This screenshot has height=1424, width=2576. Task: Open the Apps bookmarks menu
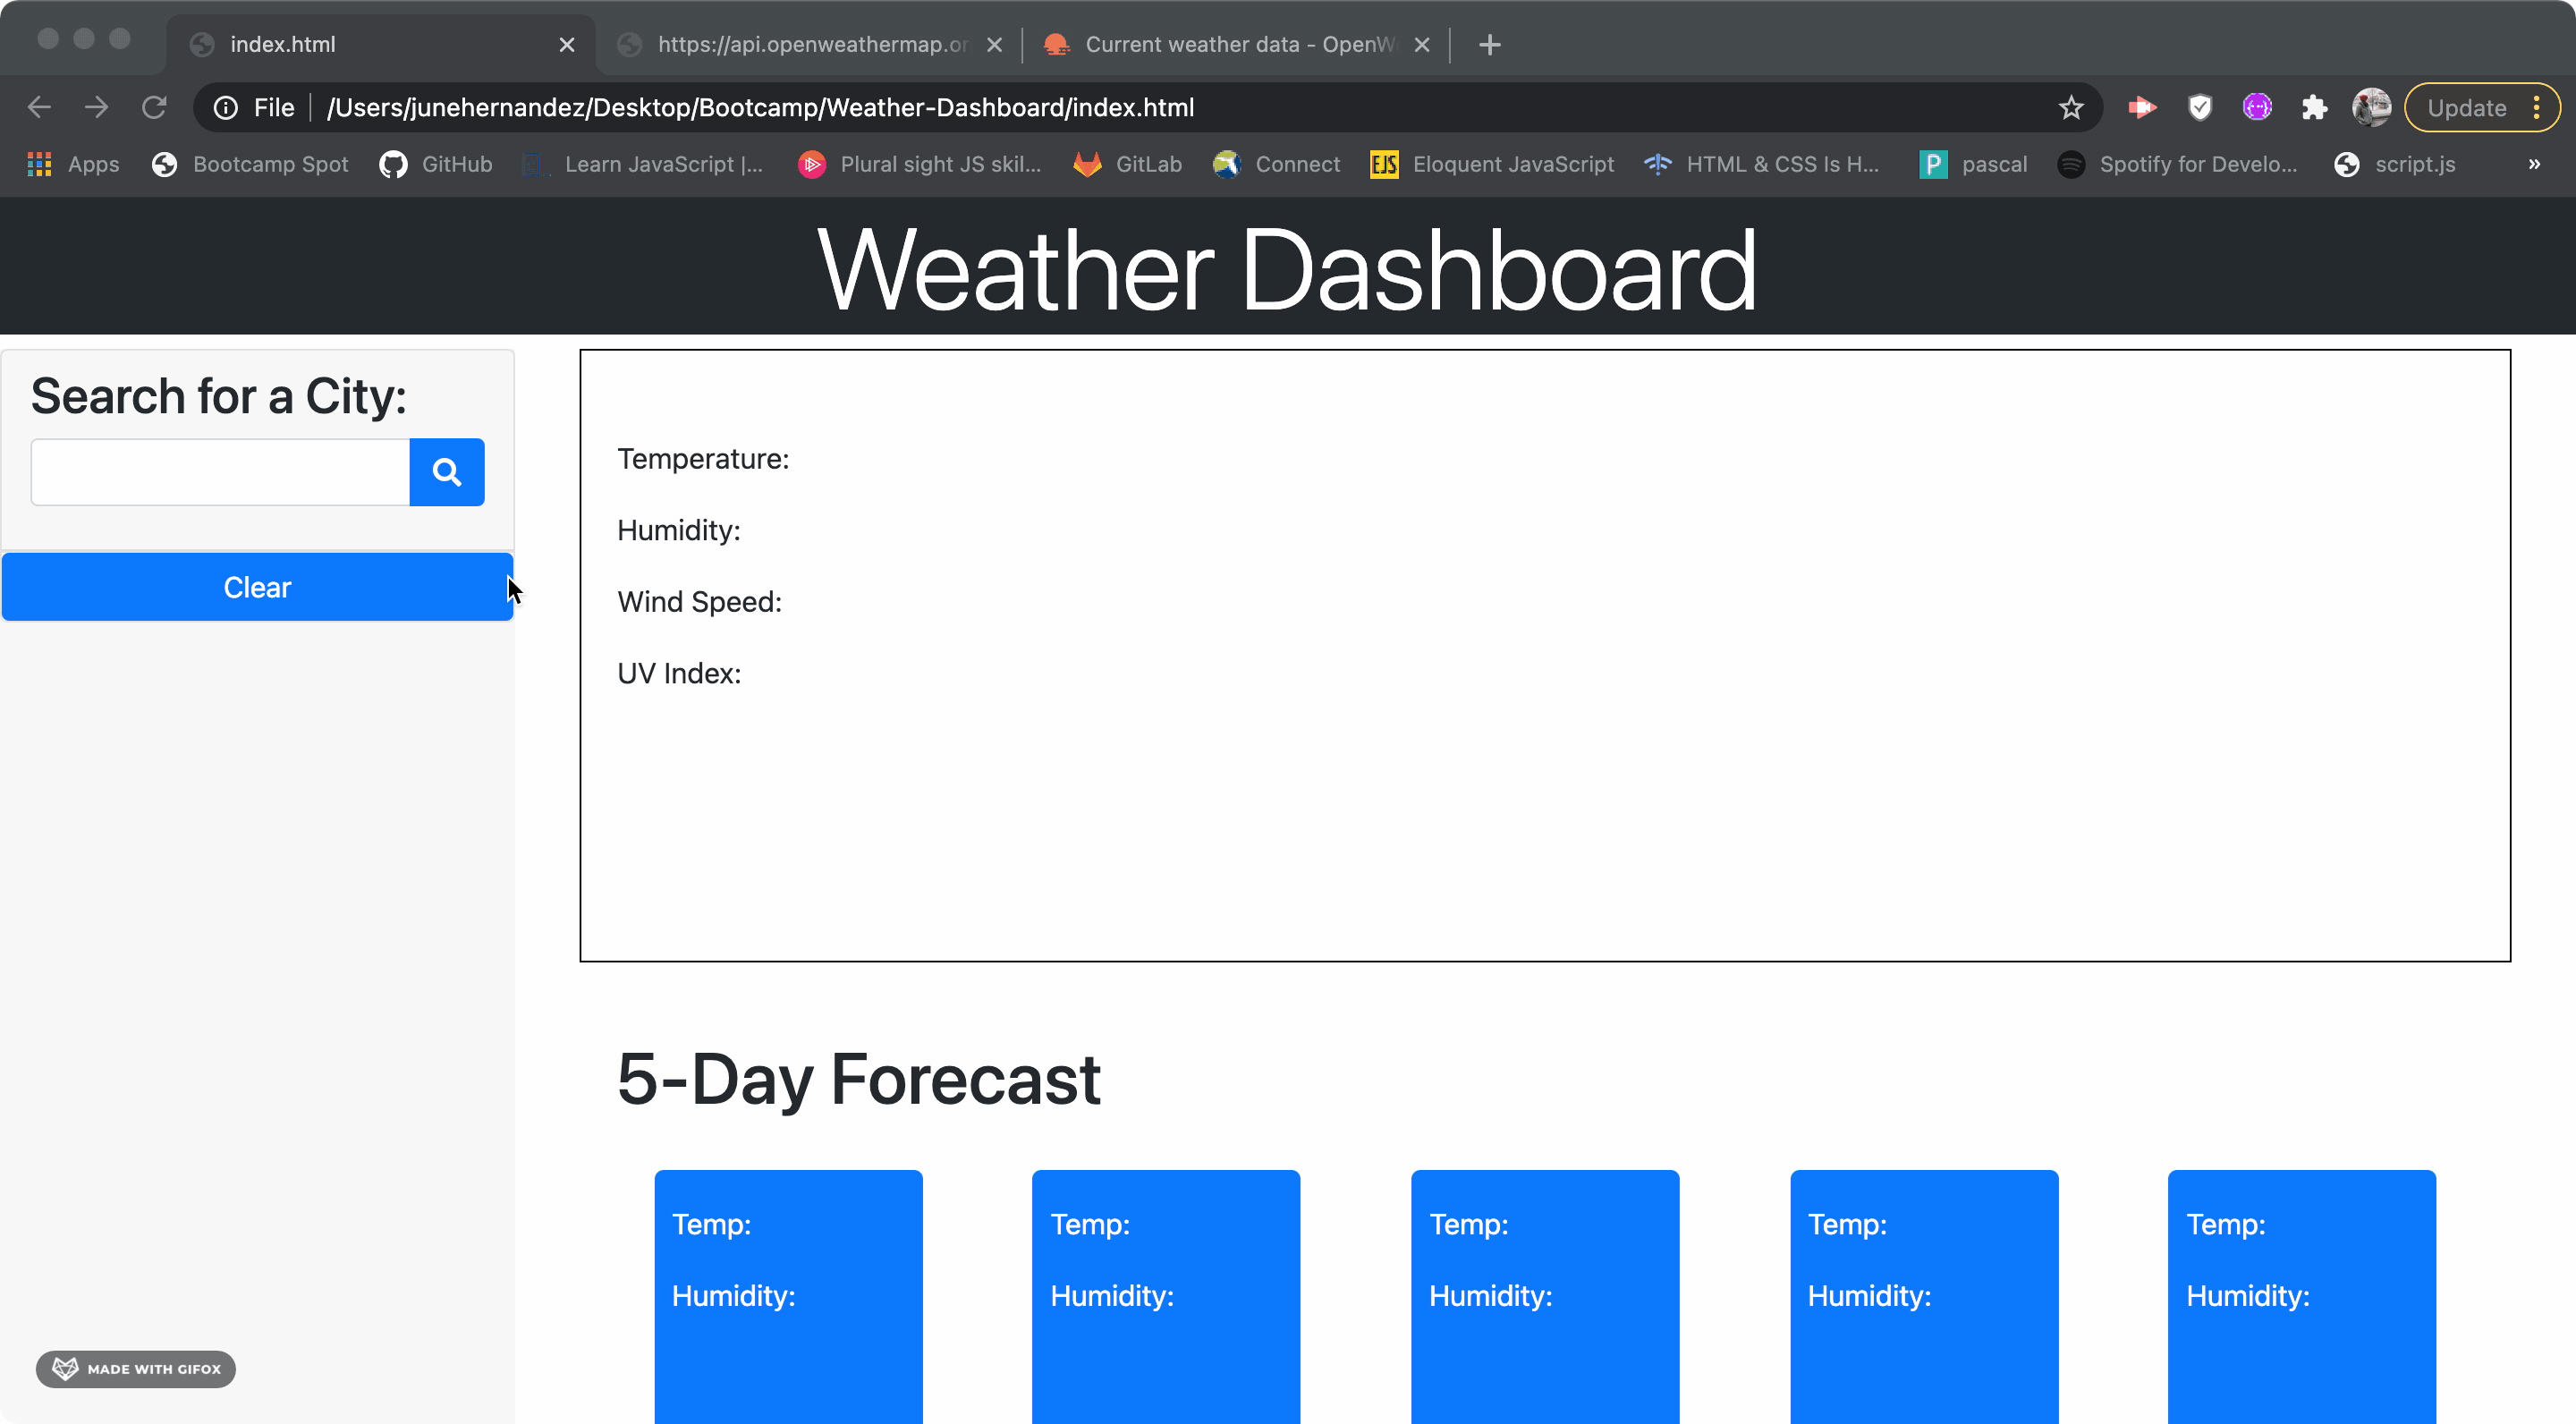(71, 164)
